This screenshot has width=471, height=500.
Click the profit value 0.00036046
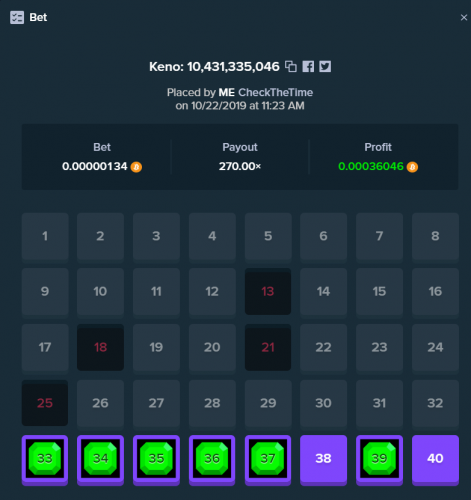pos(371,166)
